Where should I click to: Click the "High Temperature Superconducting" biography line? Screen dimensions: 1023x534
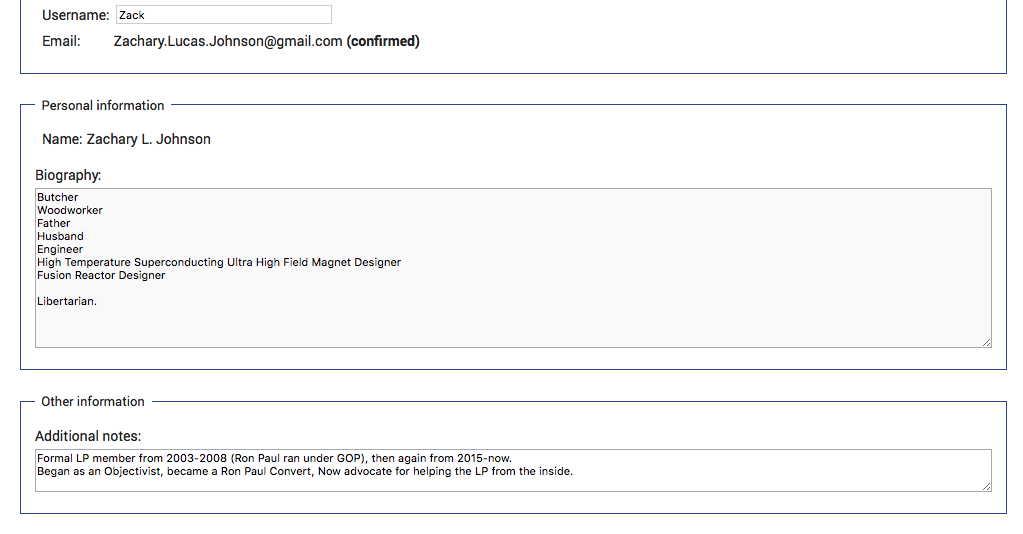219,263
